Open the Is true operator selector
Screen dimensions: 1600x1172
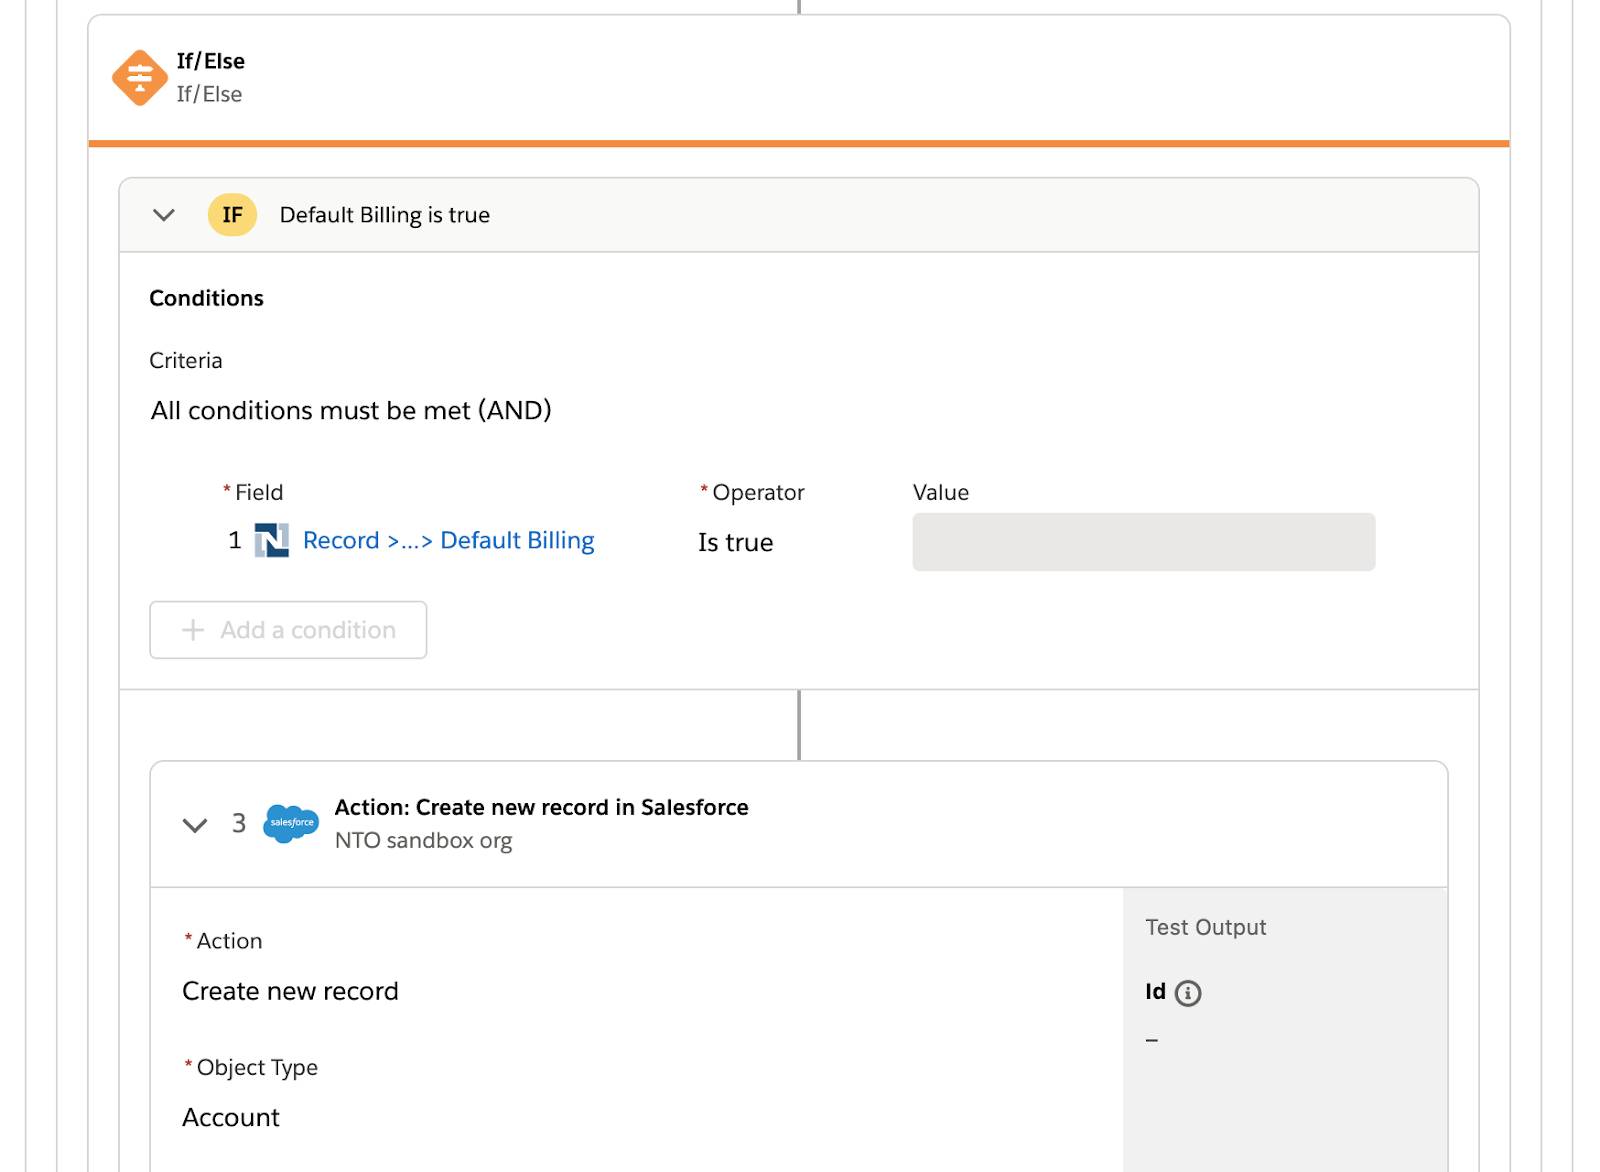[x=736, y=543]
